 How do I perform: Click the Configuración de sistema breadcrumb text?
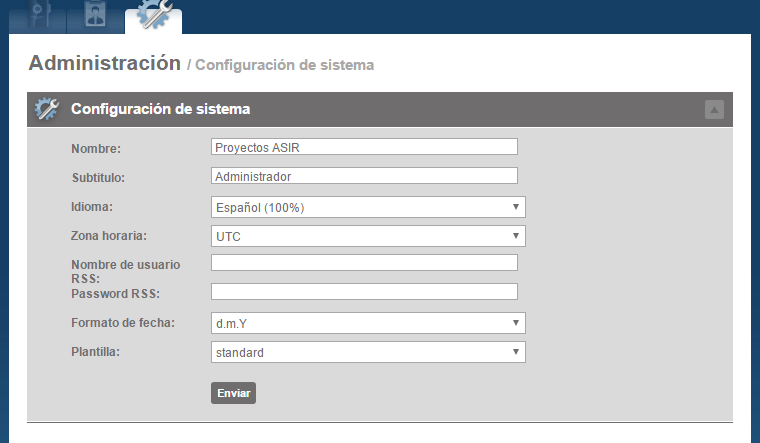[284, 65]
